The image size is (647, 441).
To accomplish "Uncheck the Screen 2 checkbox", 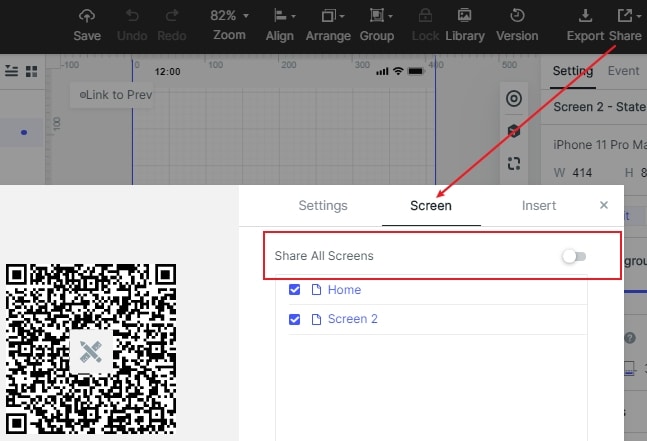I will [x=295, y=319].
